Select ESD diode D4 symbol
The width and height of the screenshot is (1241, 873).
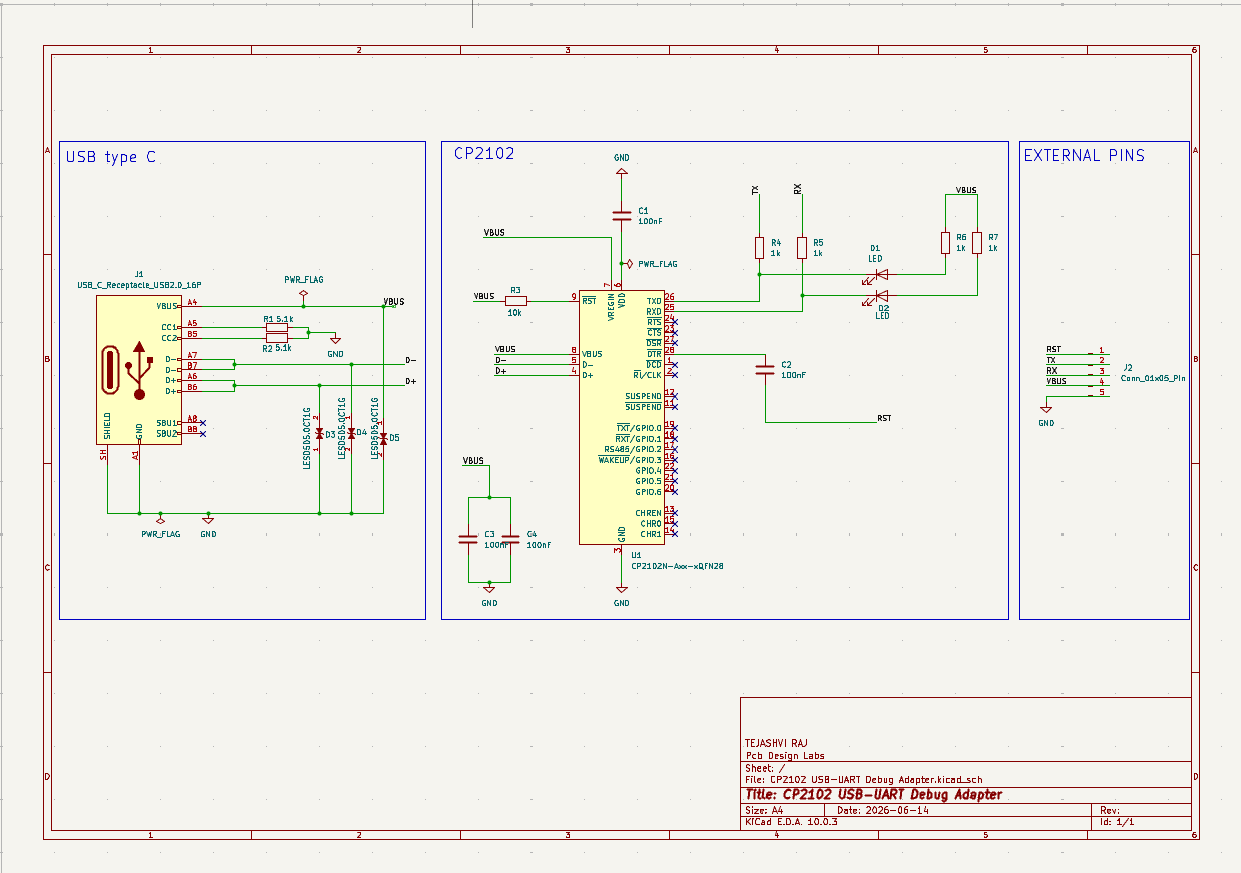pyautogui.click(x=351, y=434)
